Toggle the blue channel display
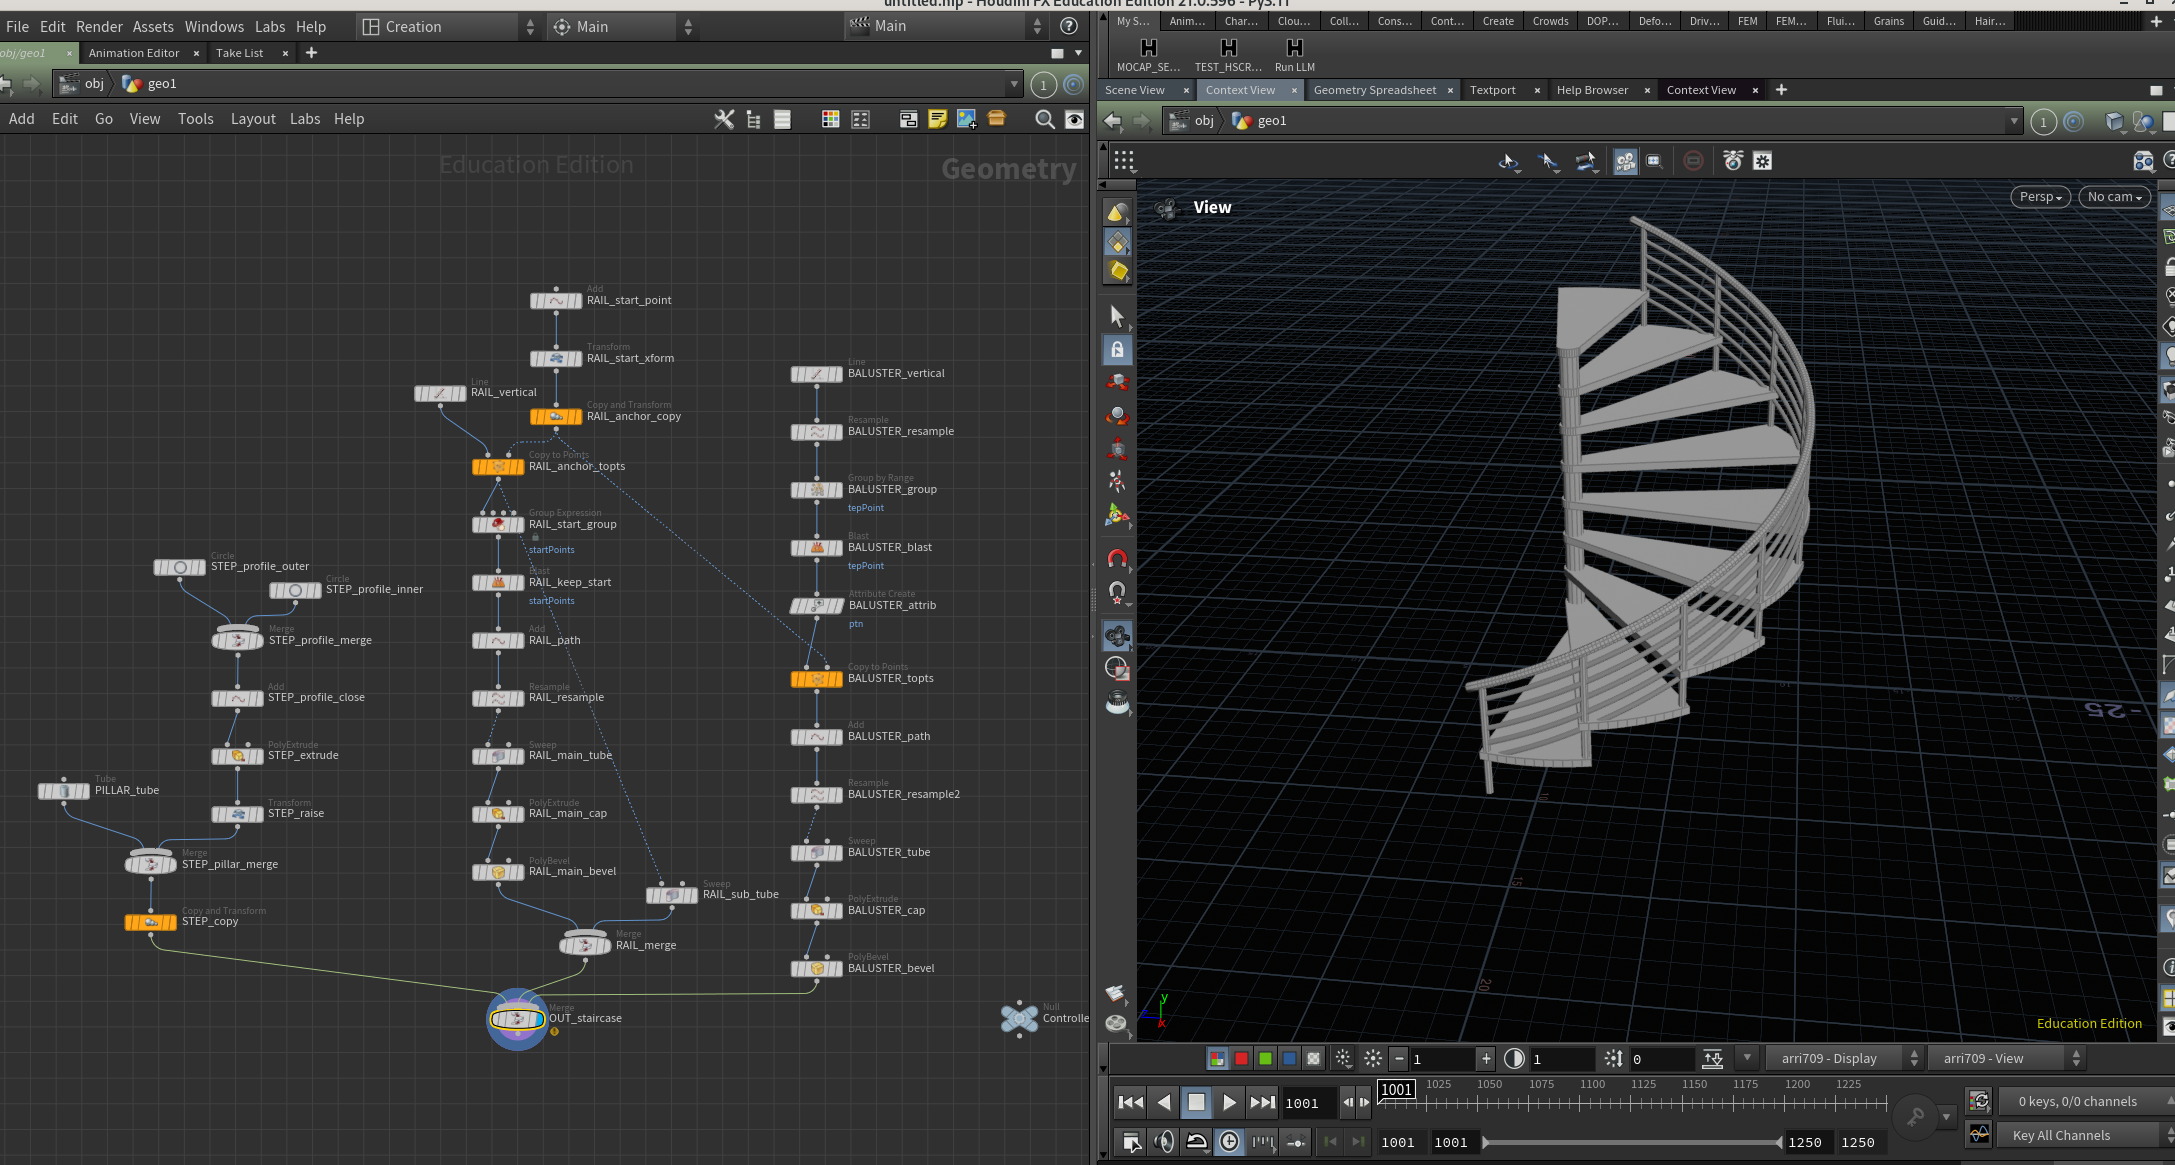Screen dimensions: 2175x1165 coord(1289,1058)
